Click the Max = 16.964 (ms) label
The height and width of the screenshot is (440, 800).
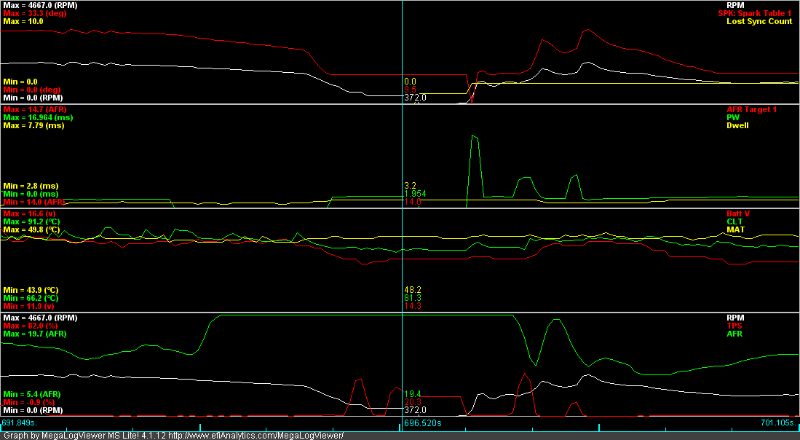tap(38, 117)
